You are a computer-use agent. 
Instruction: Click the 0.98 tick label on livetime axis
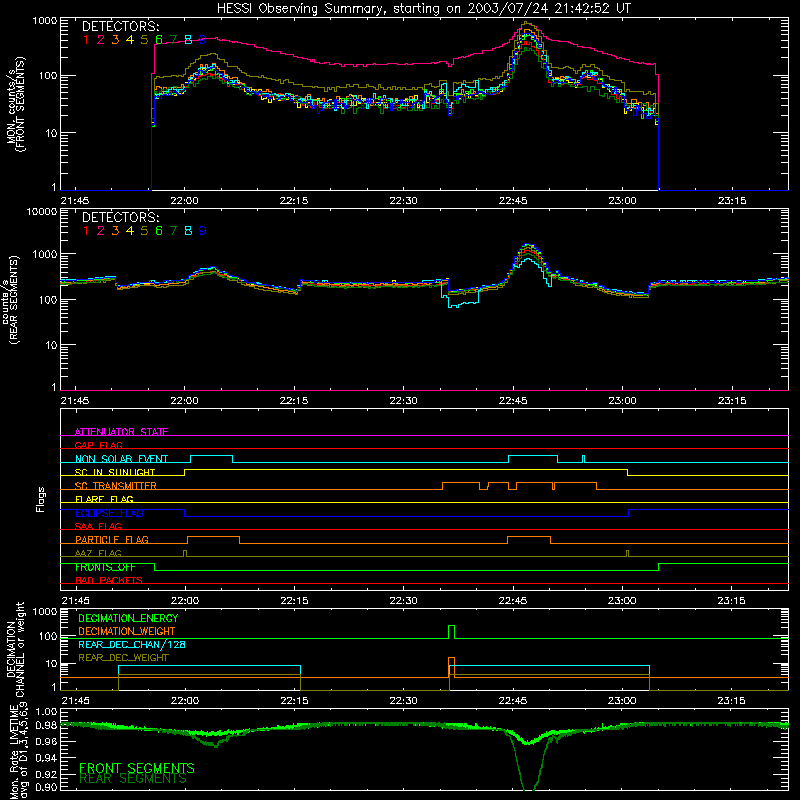[x=46, y=725]
